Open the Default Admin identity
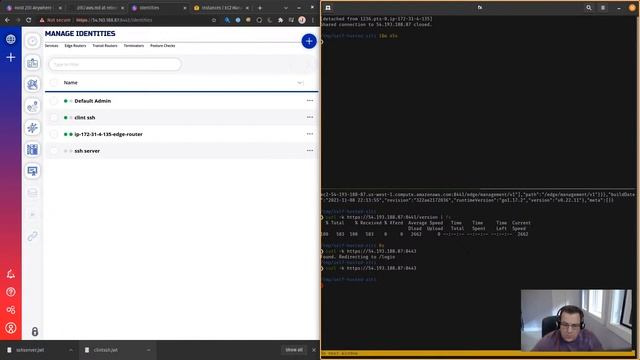 93,101
